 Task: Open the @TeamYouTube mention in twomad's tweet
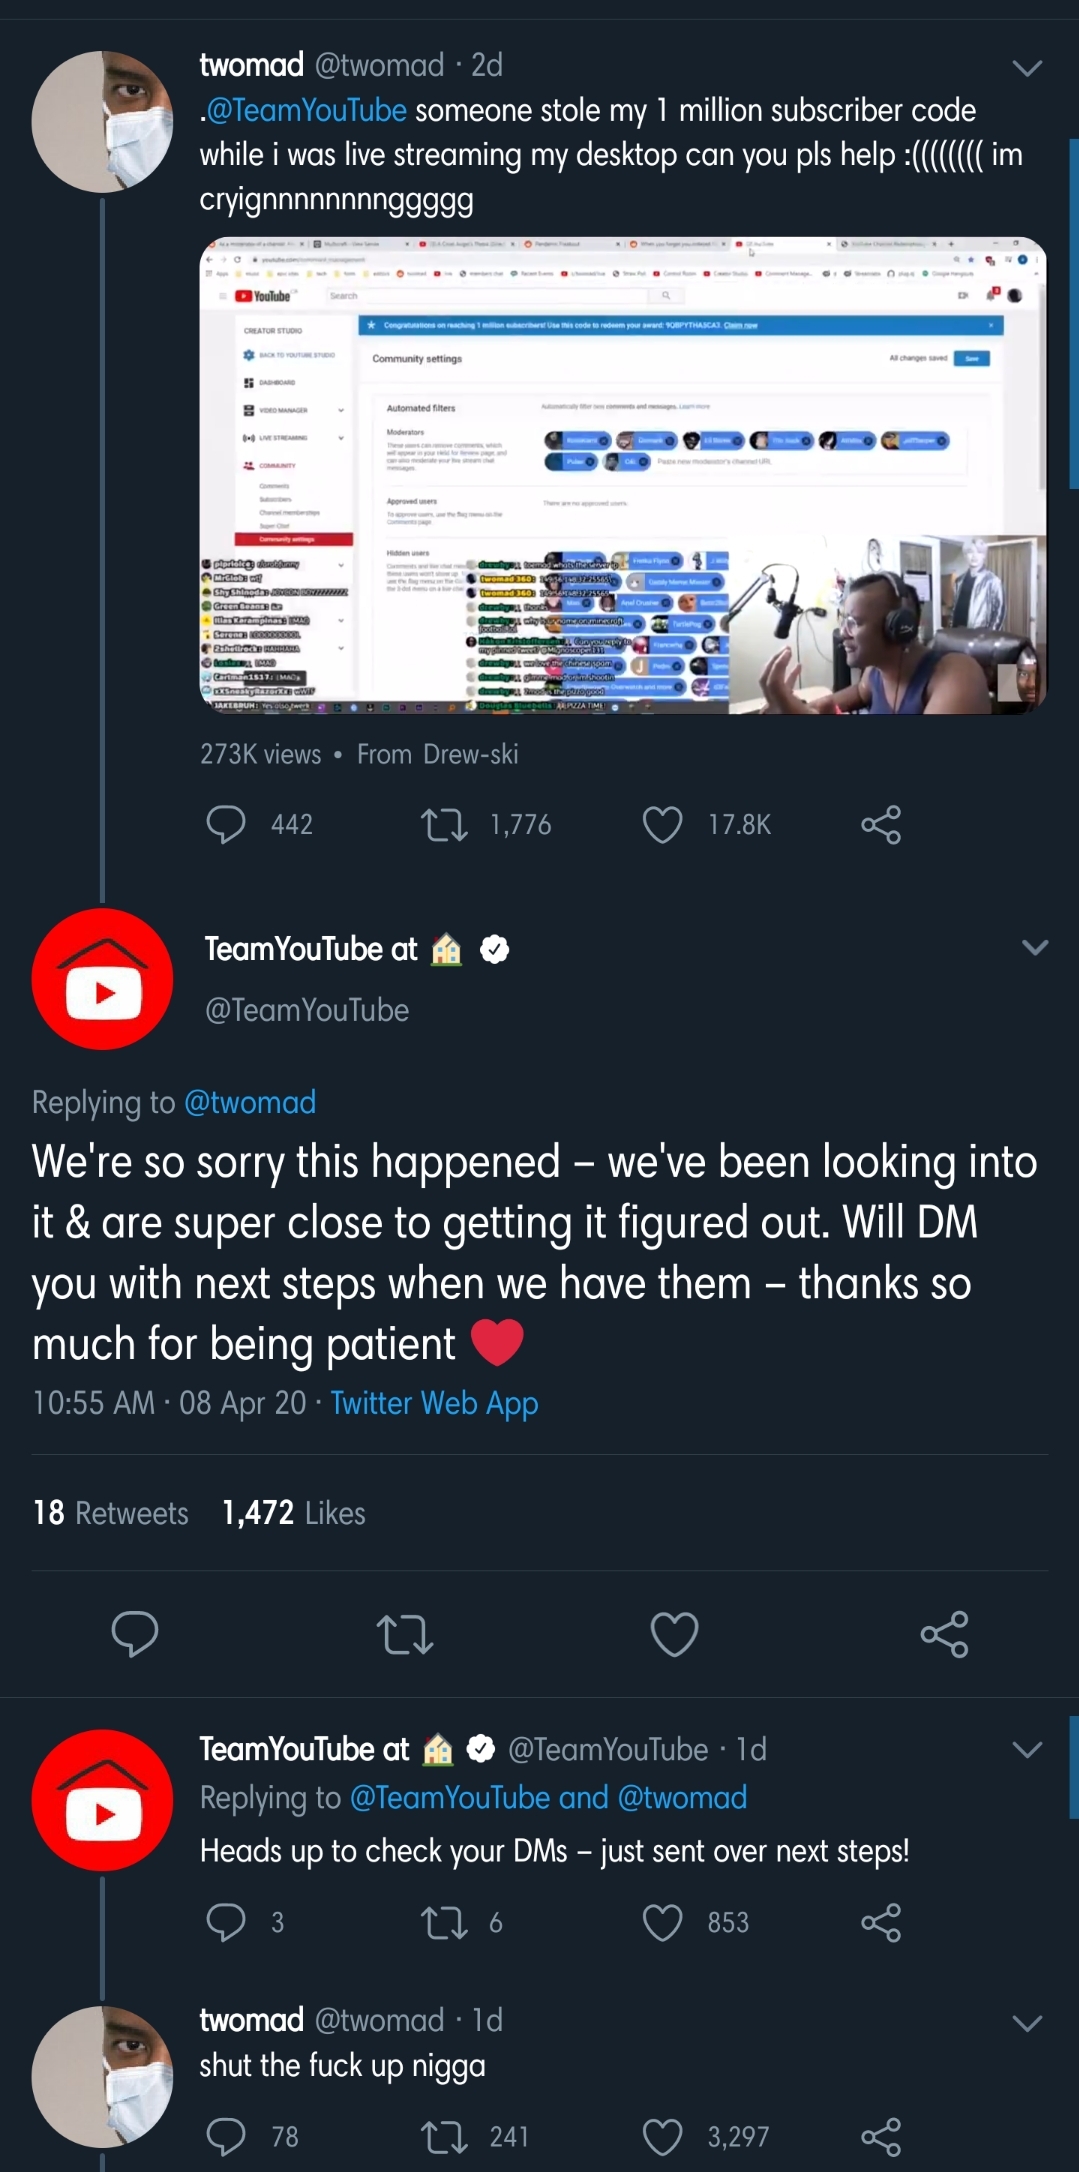(306, 110)
